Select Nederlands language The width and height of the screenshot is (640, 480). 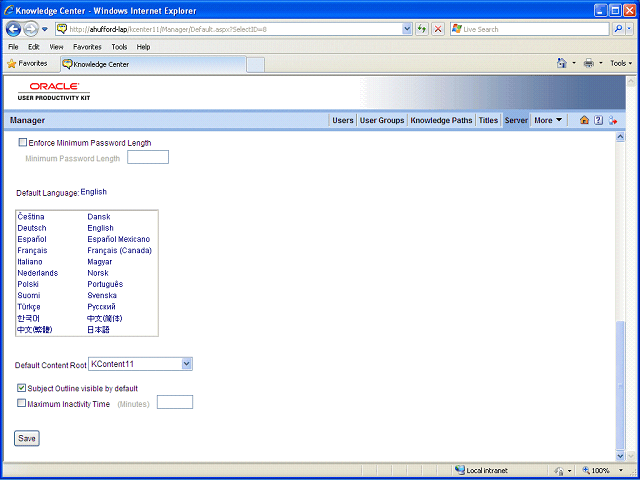[x=38, y=273]
